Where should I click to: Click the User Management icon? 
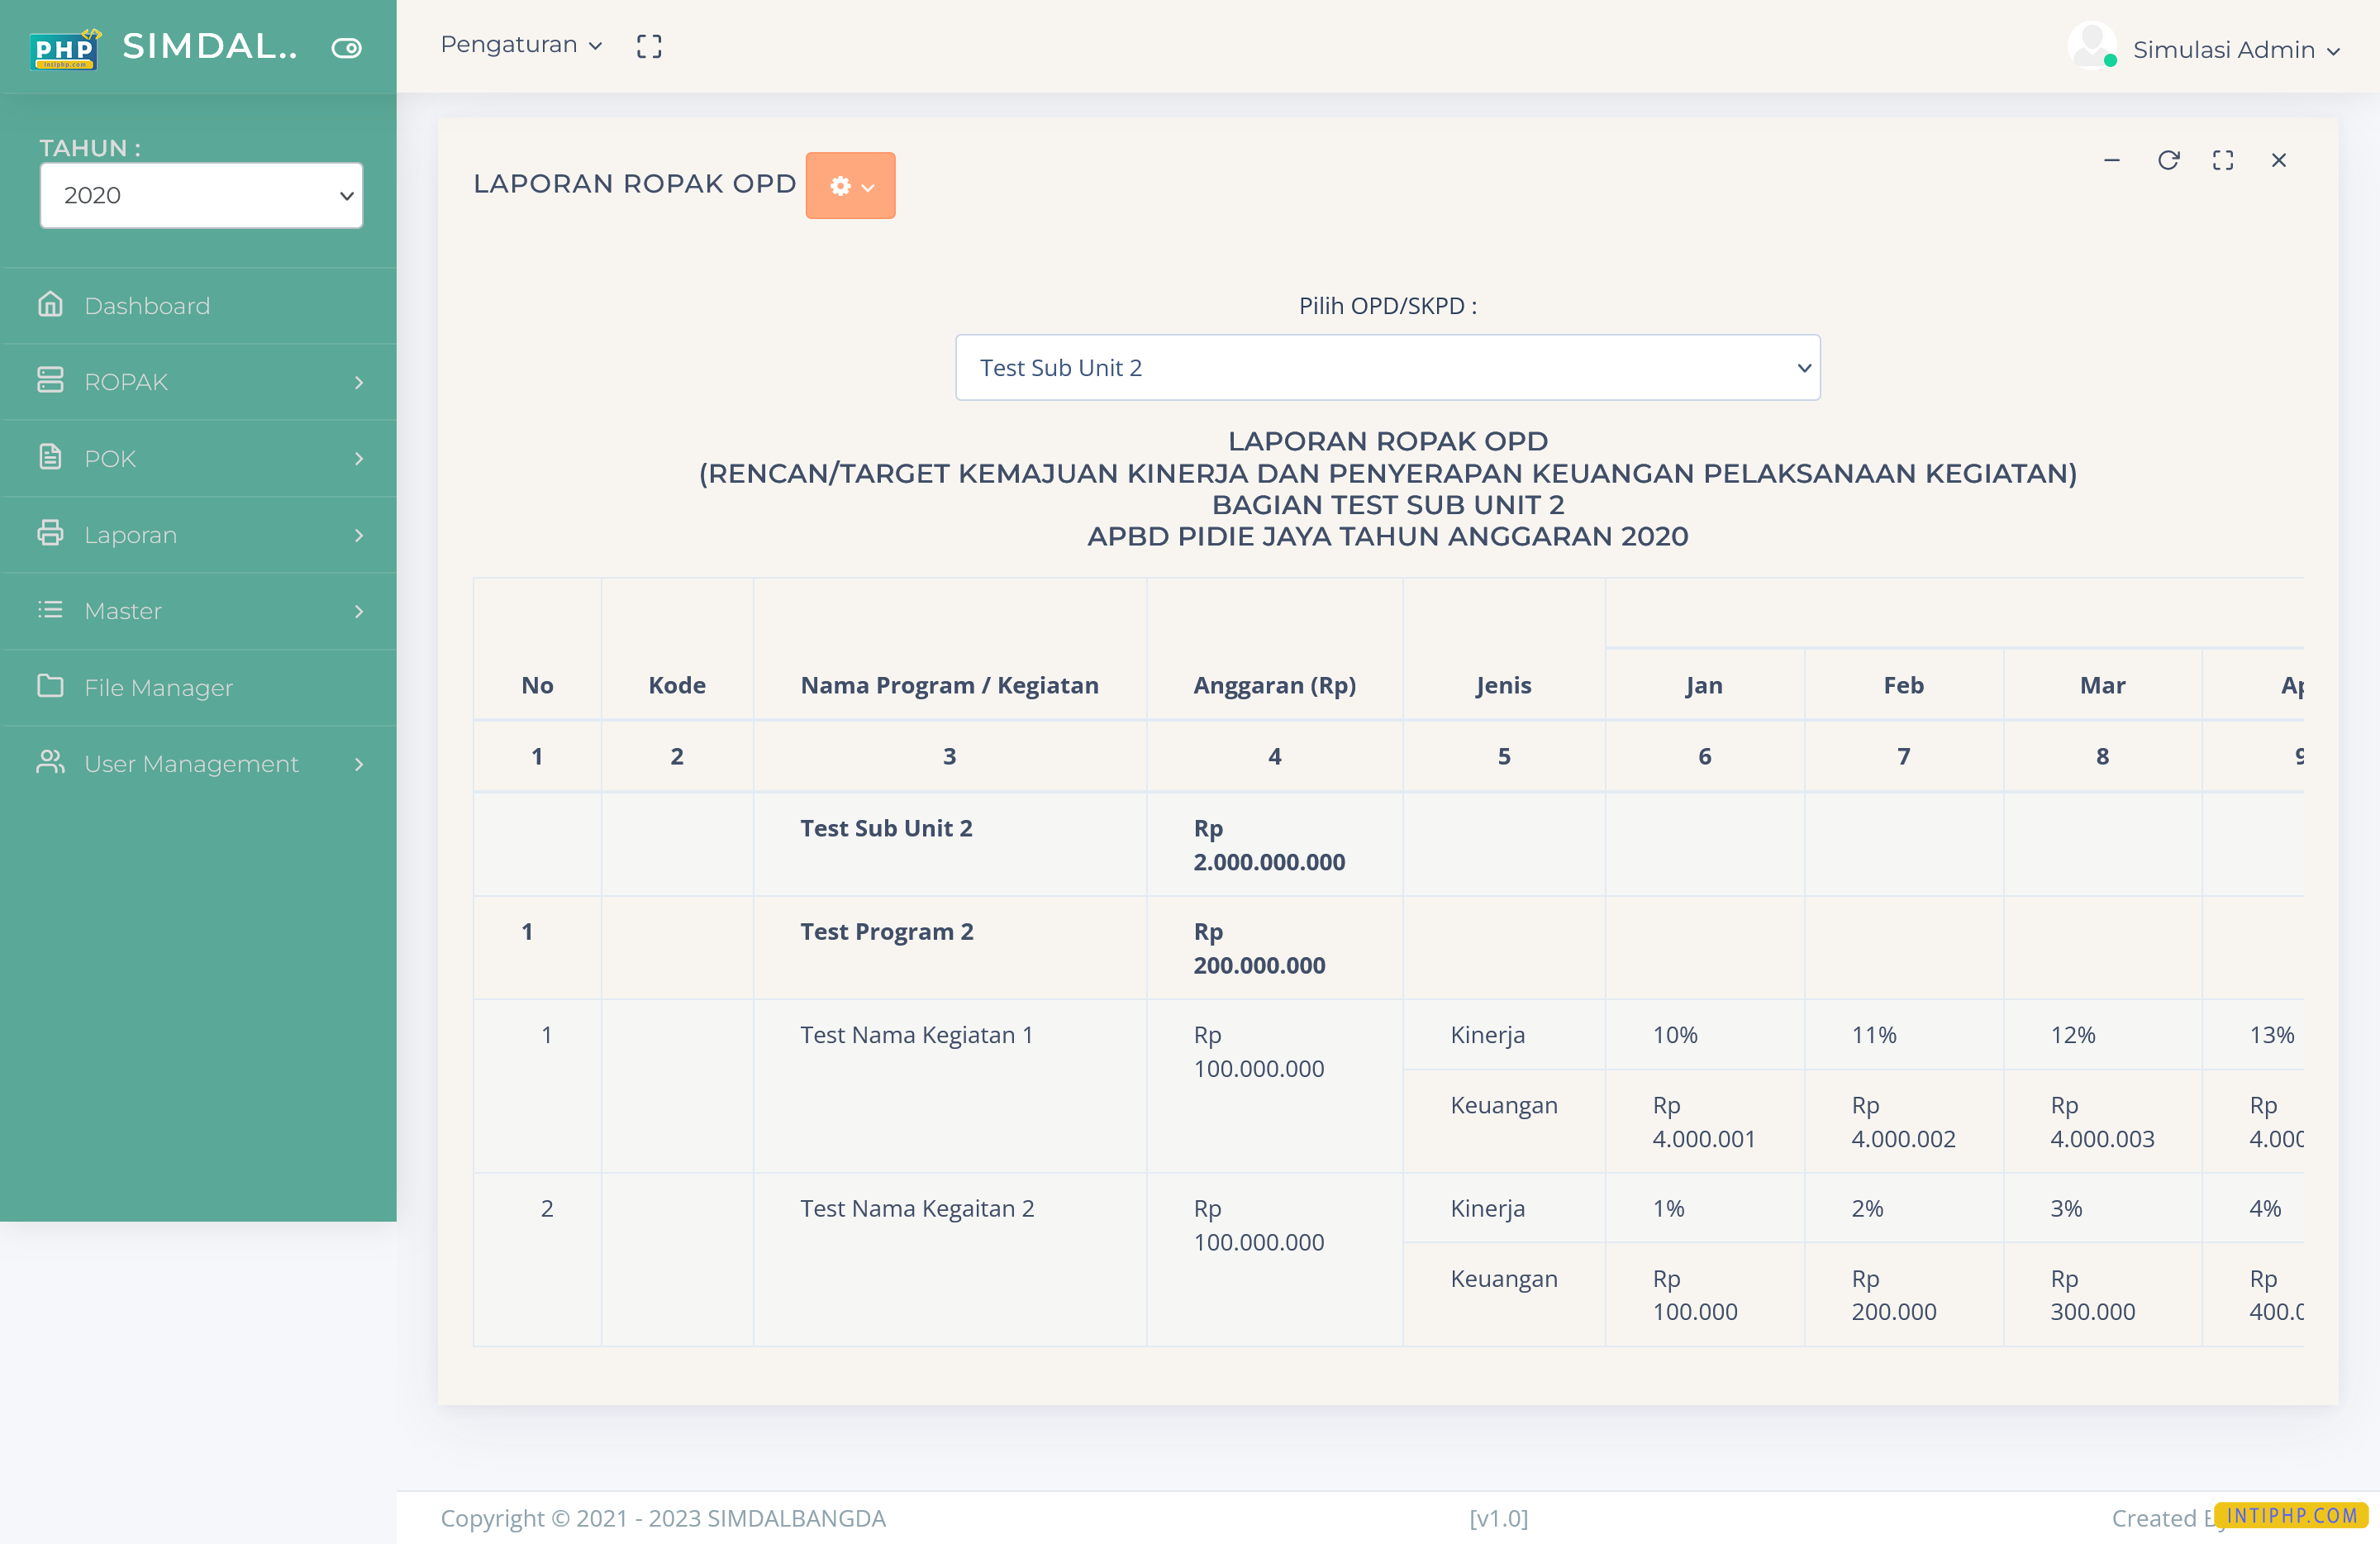[51, 763]
